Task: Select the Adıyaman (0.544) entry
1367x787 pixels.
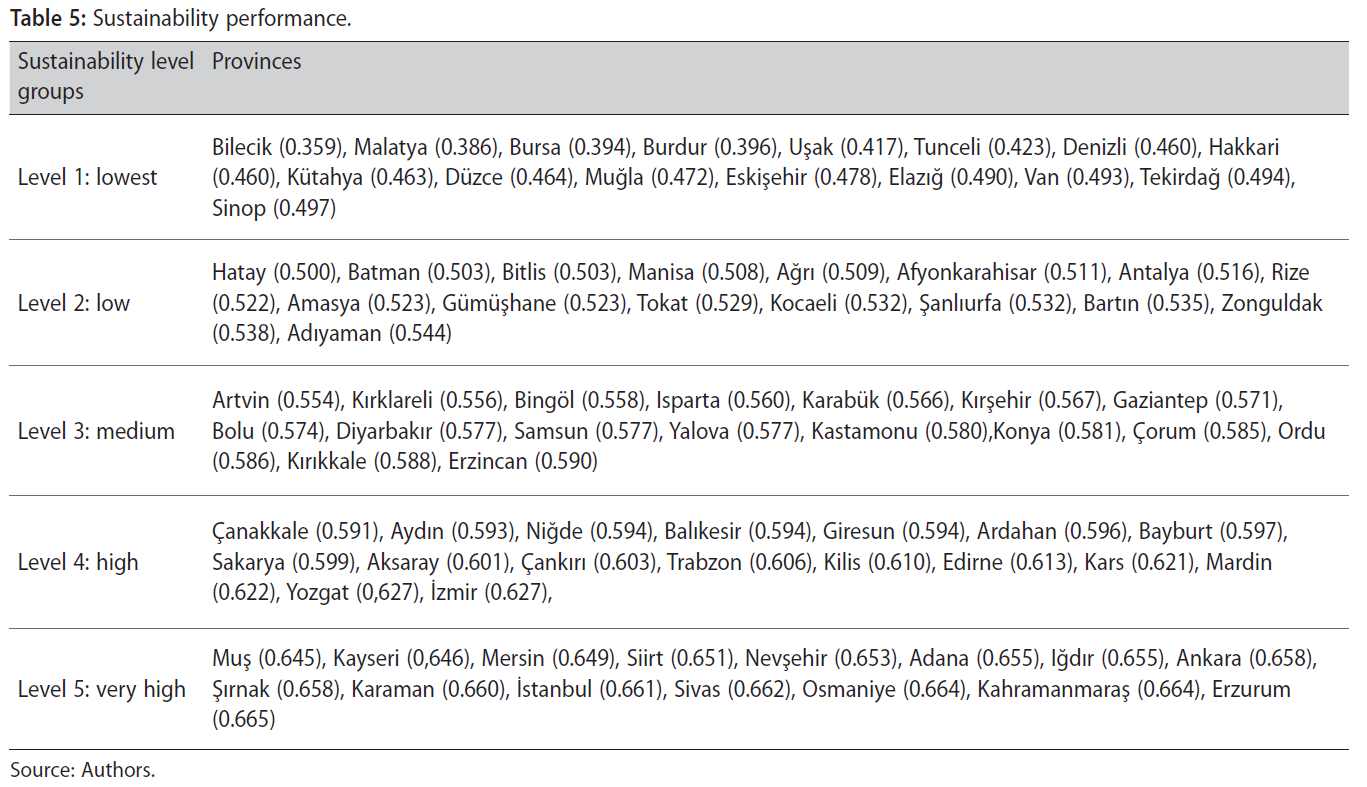Action: pos(369,334)
